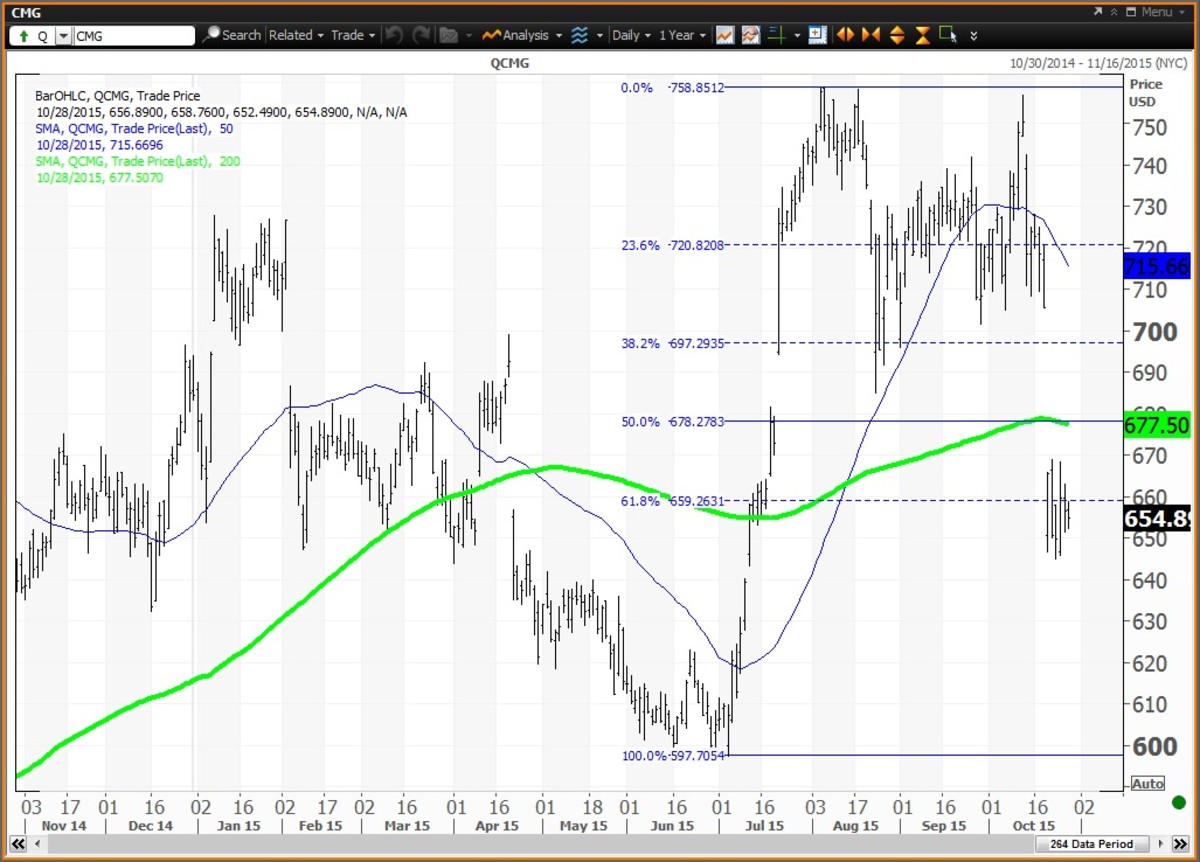This screenshot has width=1200, height=862.
Task: Click the horizontal expand arrows icon
Action: [x=845, y=35]
